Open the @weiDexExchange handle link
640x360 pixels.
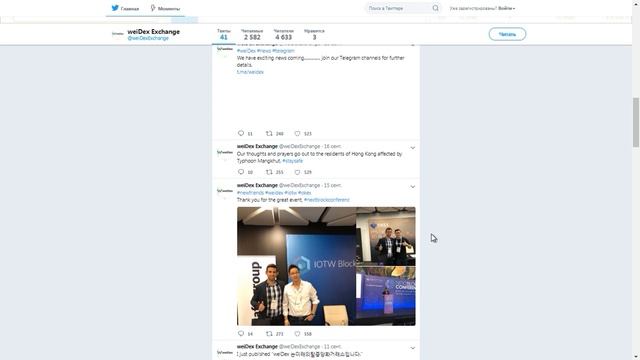tap(148, 38)
